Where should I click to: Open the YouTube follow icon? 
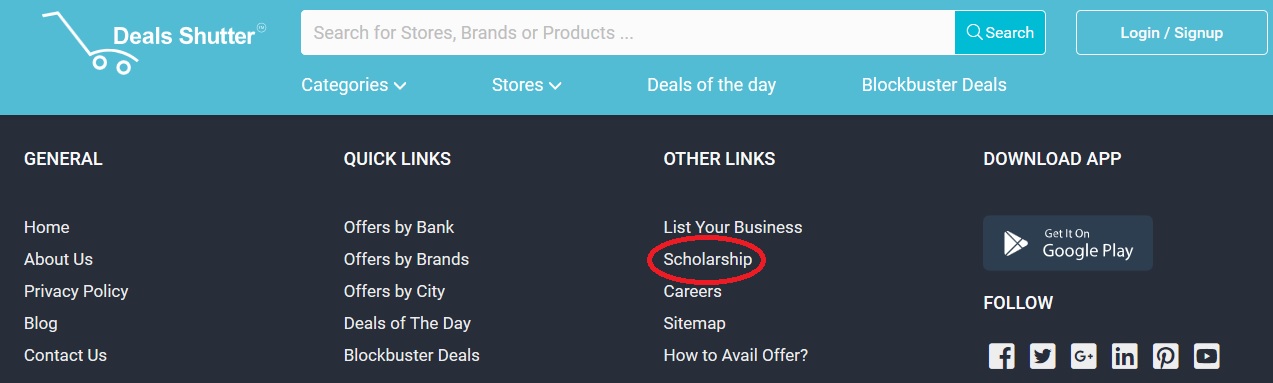click(x=1207, y=355)
